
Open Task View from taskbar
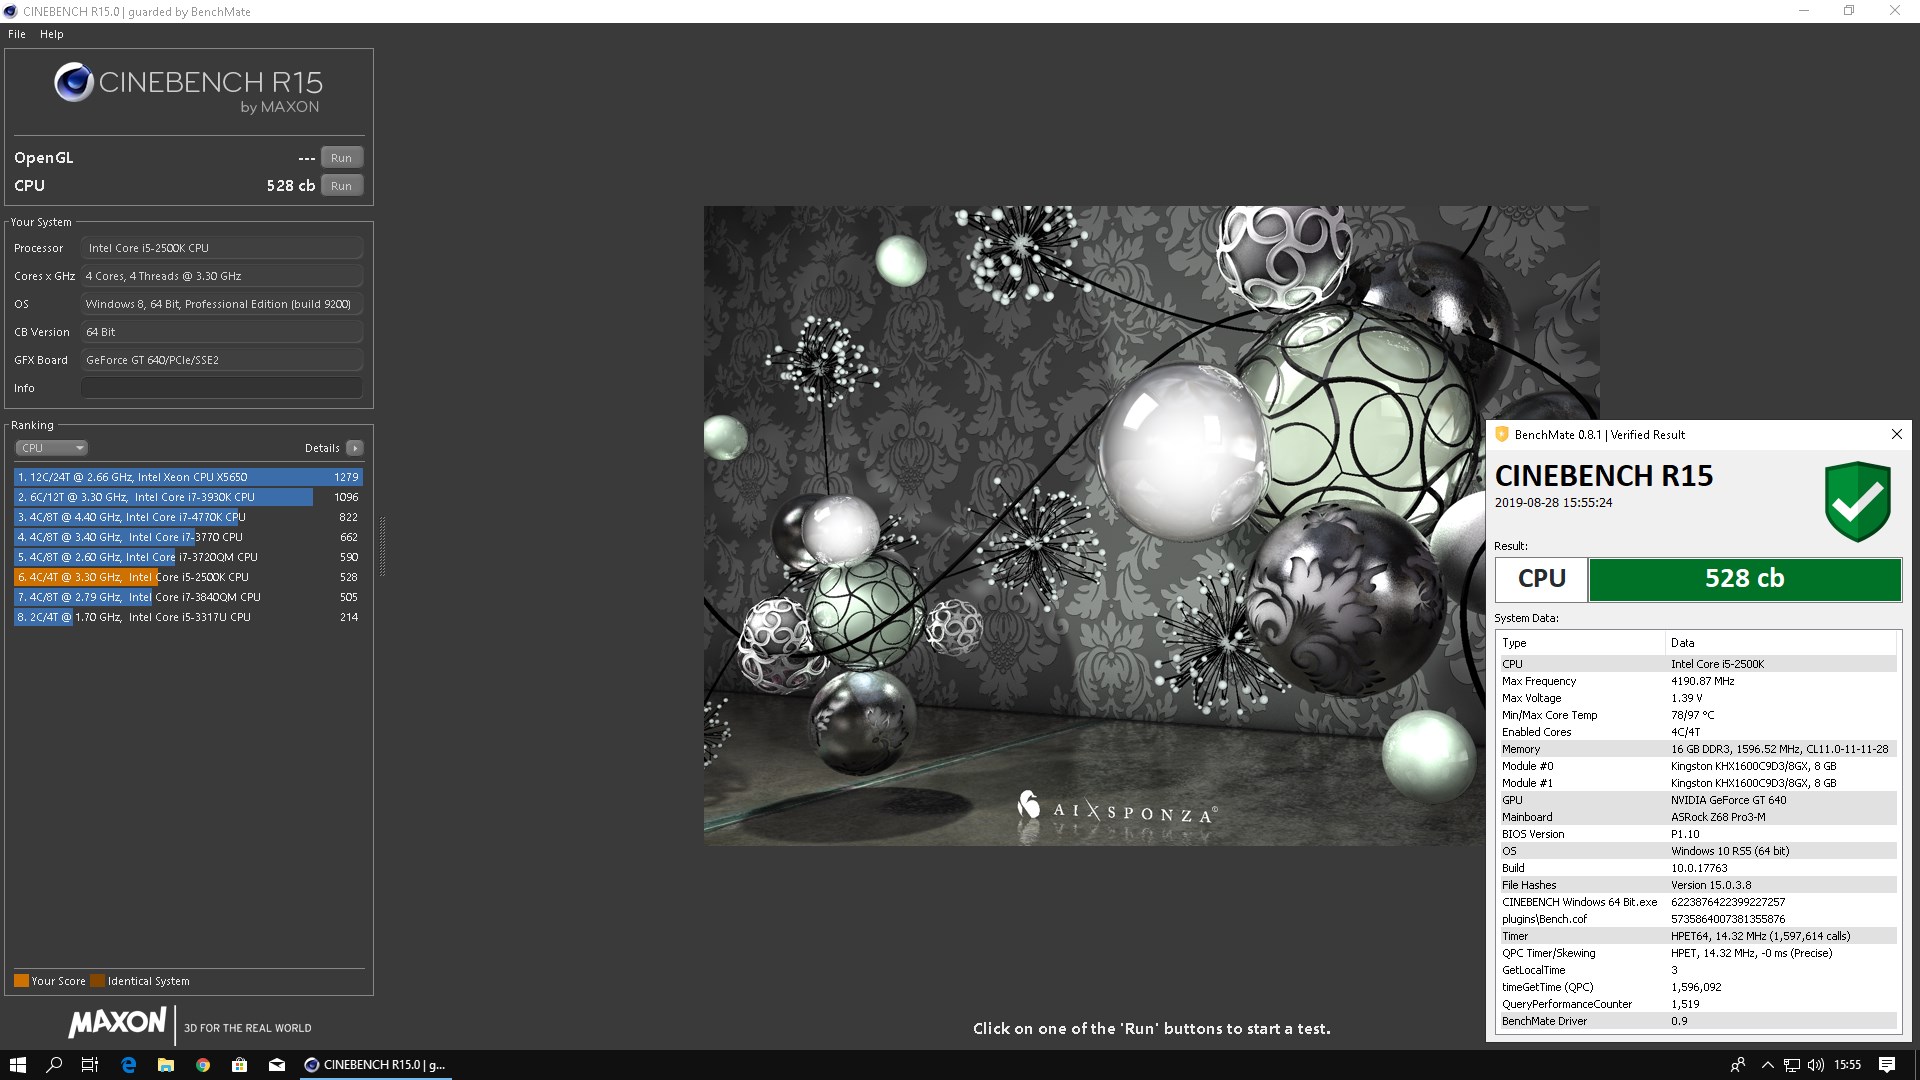click(x=90, y=1065)
